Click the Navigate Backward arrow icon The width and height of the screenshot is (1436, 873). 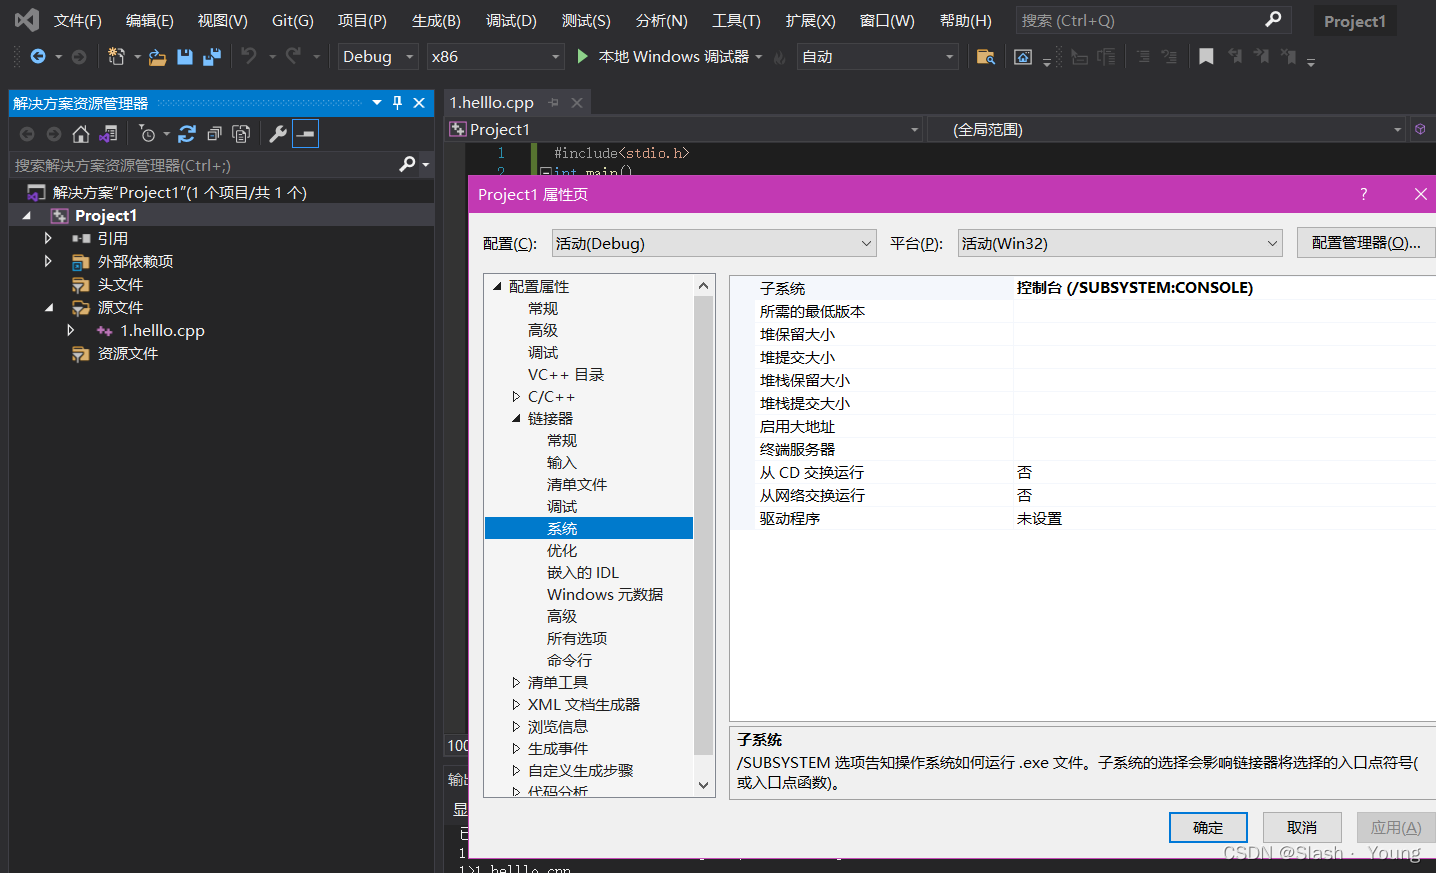point(38,57)
